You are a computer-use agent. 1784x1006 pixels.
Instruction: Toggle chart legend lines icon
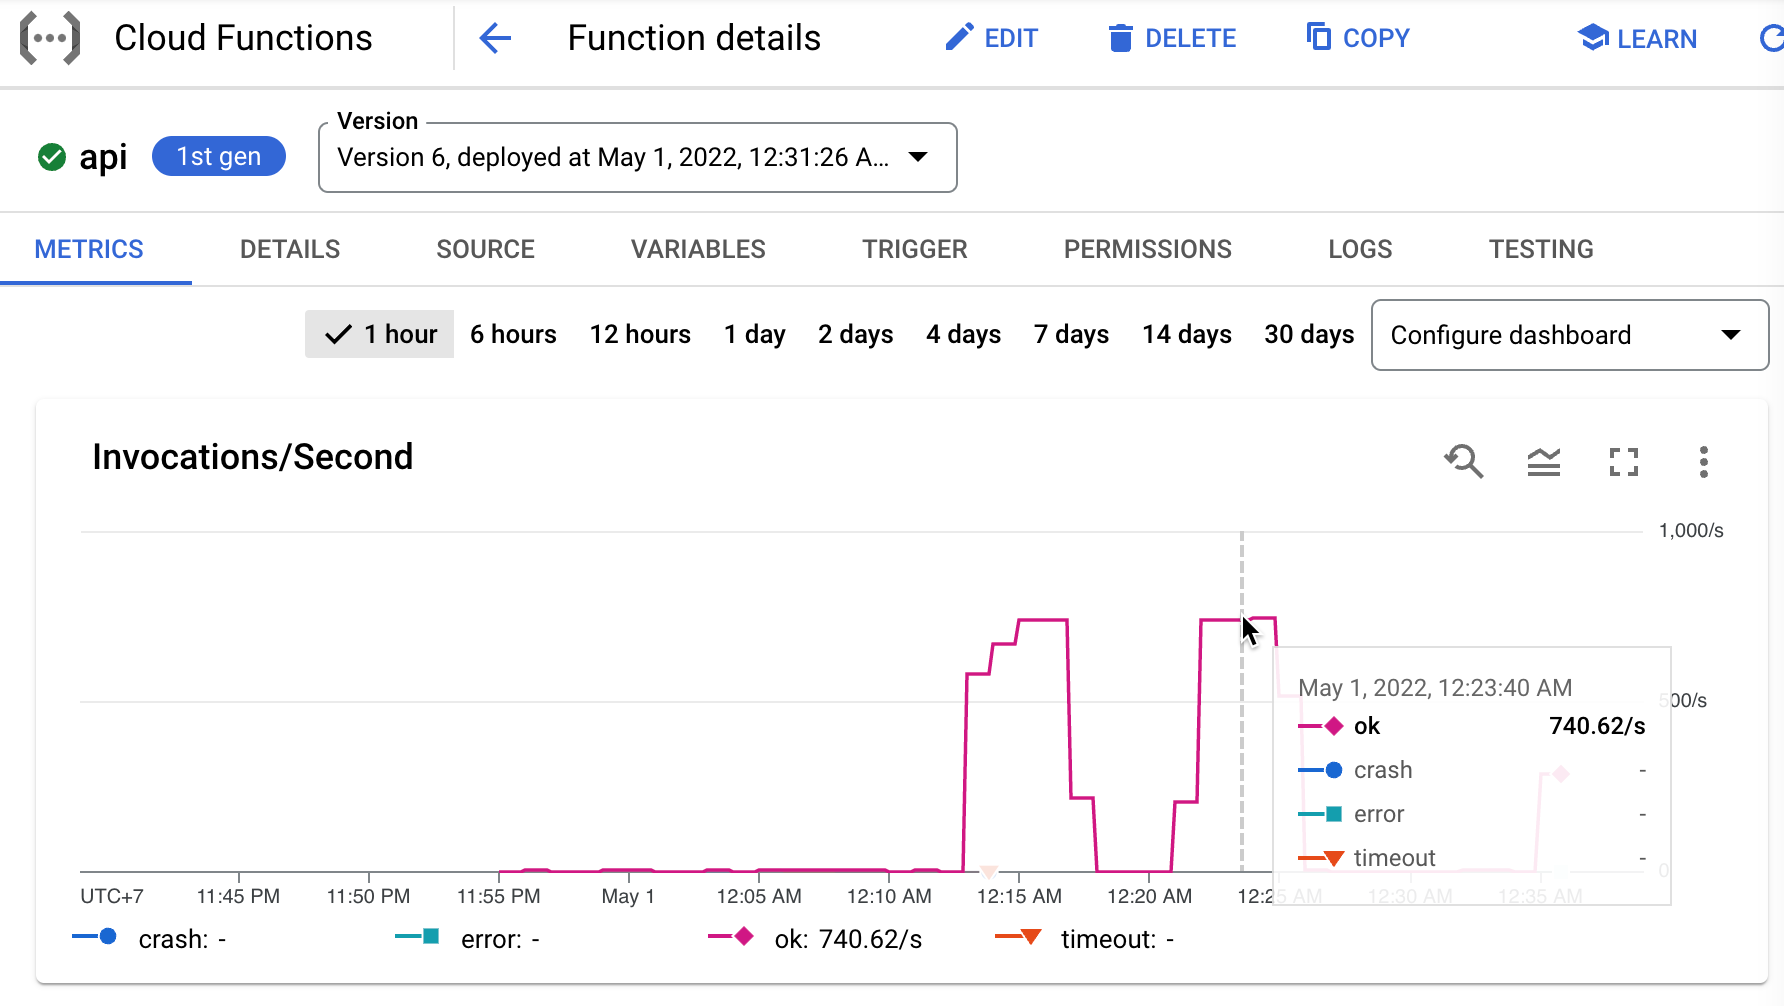pos(1544,462)
